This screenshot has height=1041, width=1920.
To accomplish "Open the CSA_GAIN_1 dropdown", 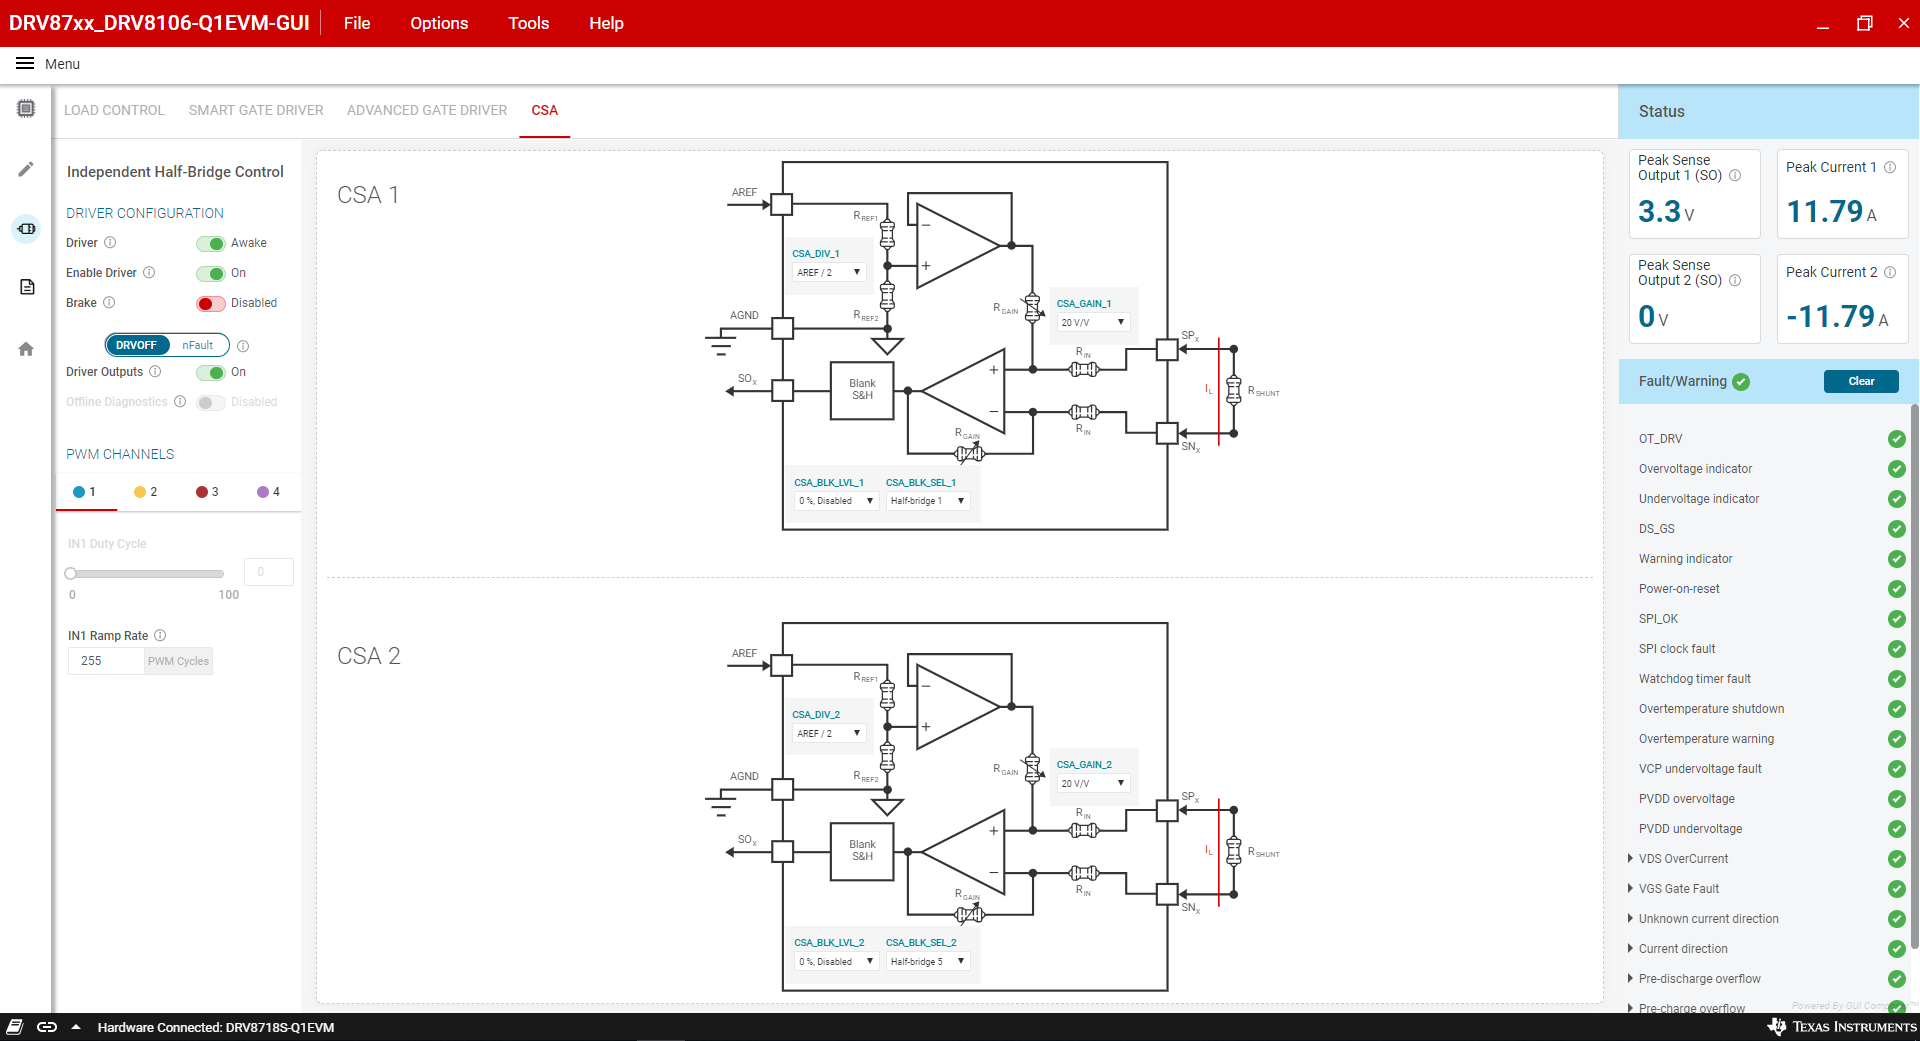I will point(1094,323).
